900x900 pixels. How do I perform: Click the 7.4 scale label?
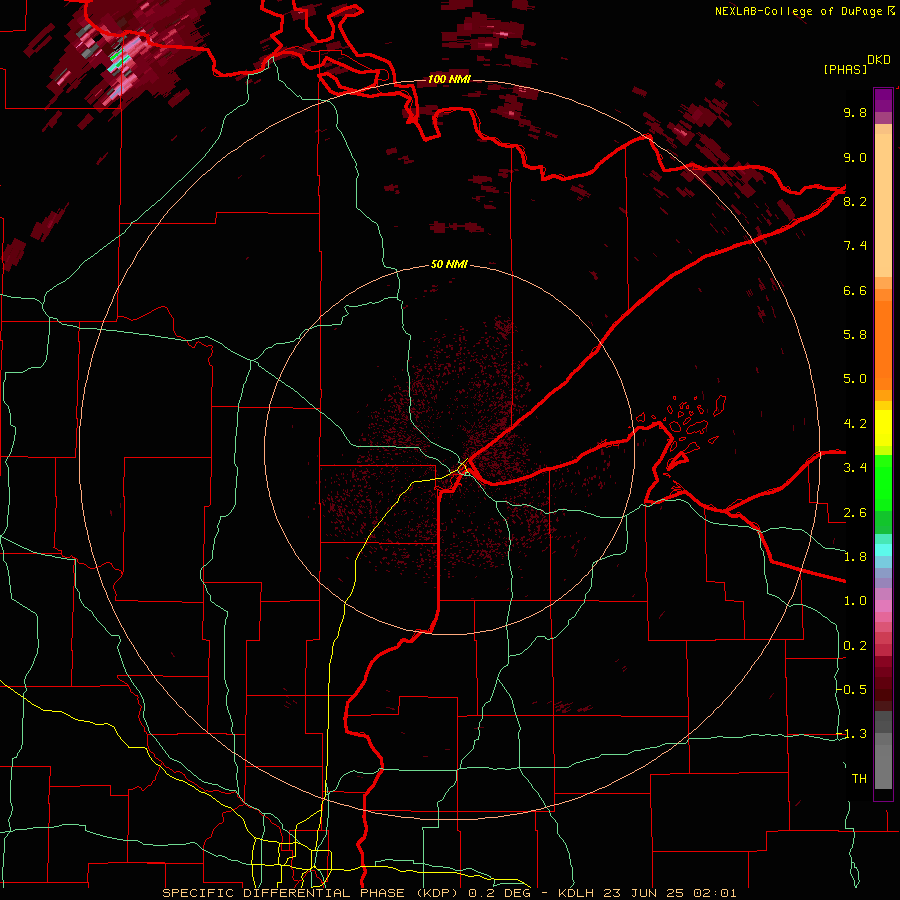click(x=855, y=246)
